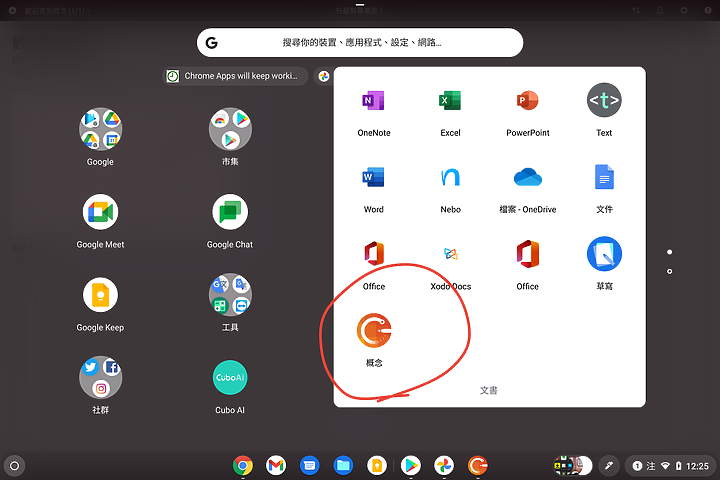
Task: Open the Google apps folder
Action: (x=100, y=129)
